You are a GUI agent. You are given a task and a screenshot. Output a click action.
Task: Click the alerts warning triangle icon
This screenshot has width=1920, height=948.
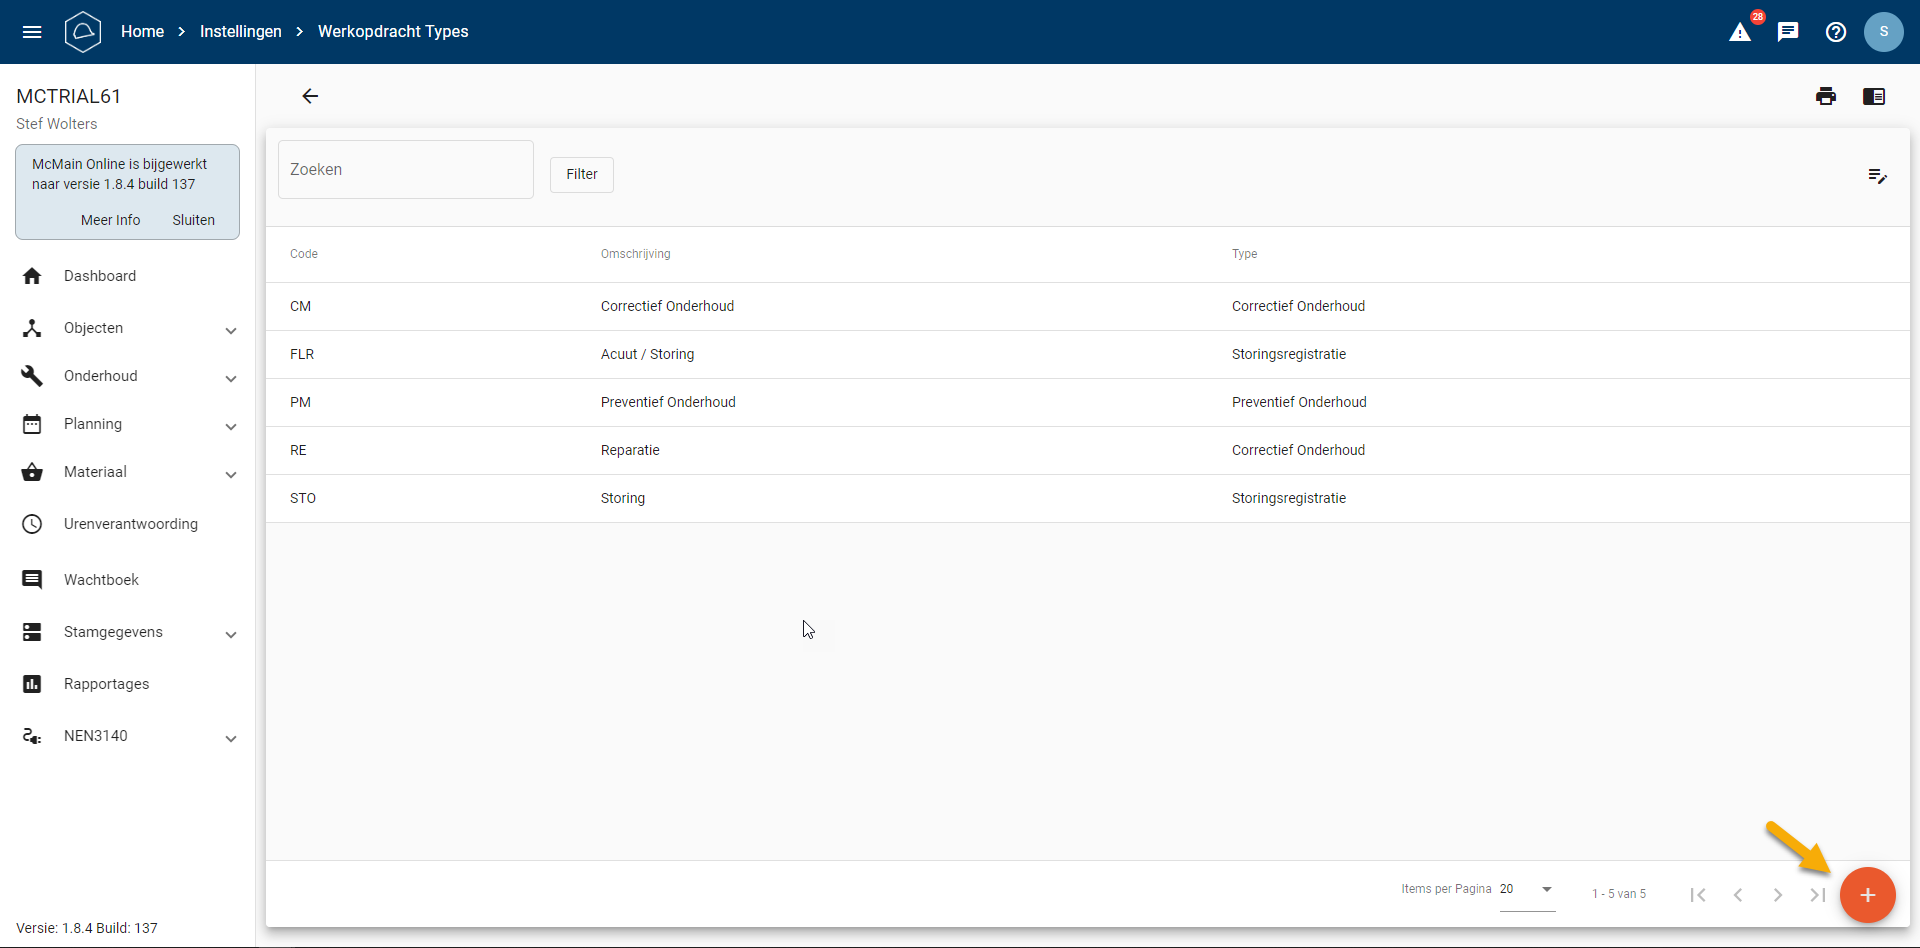tap(1740, 32)
